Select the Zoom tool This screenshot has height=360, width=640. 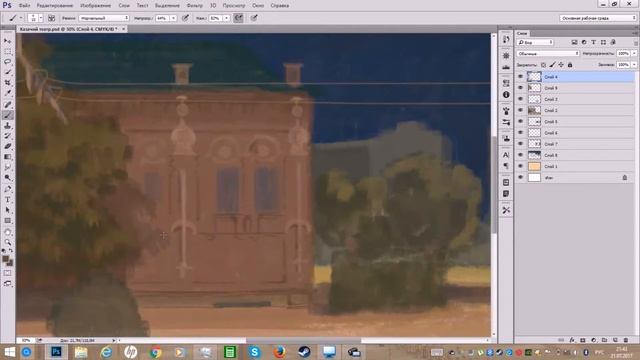7,242
